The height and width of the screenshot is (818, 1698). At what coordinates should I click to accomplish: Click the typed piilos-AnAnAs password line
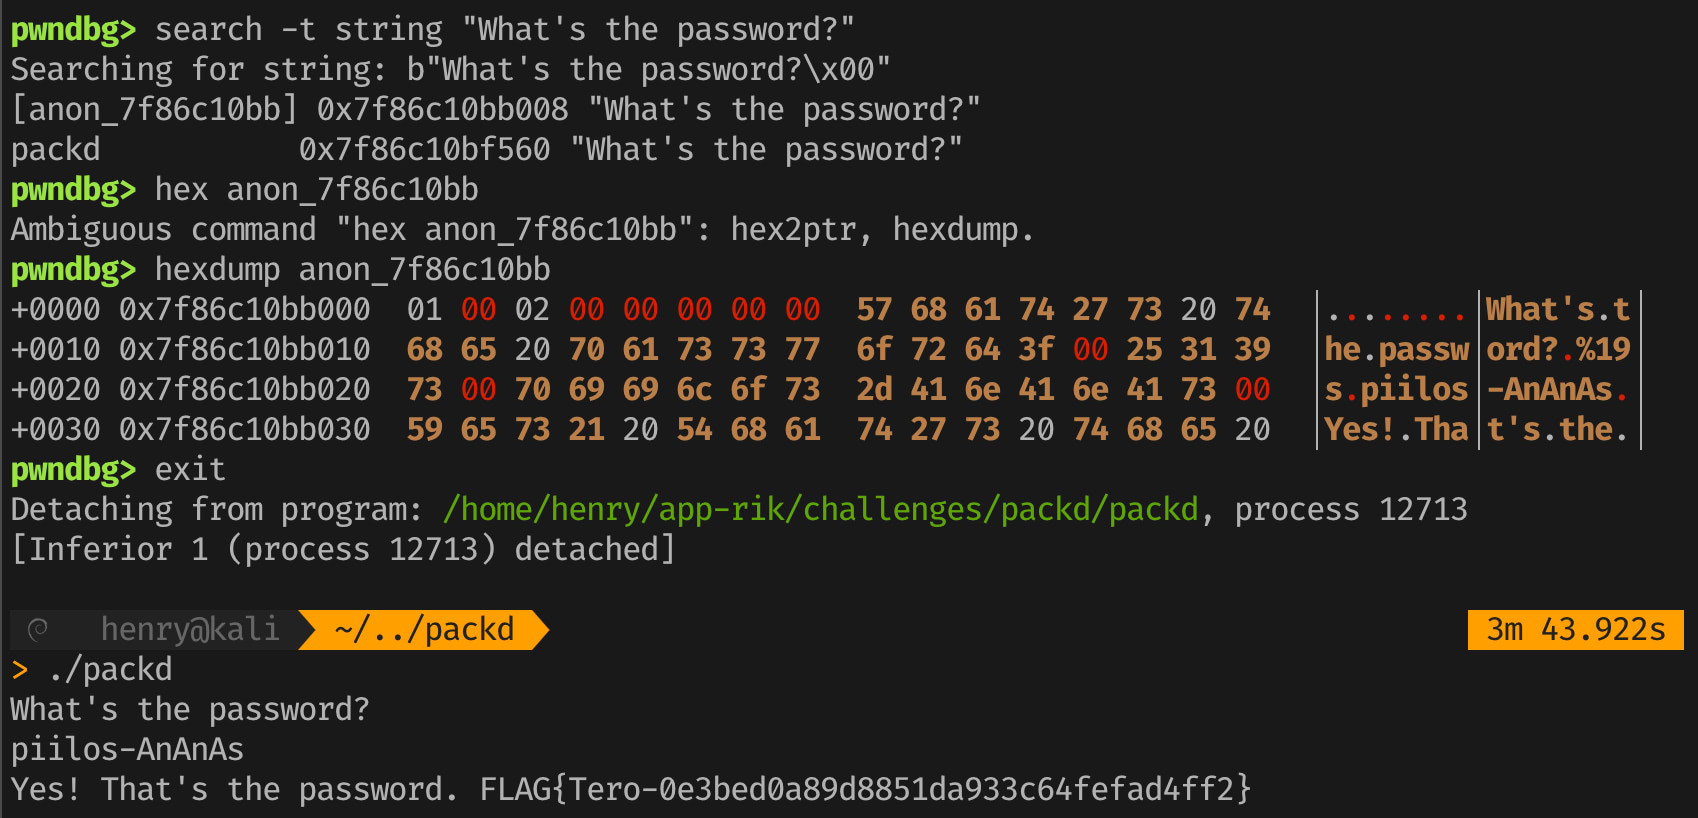pos(127,750)
